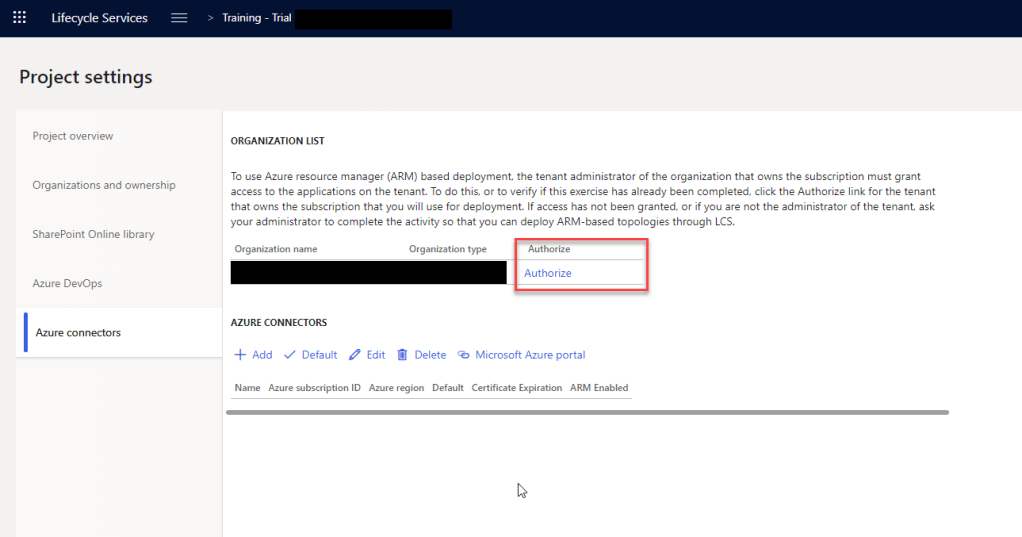Click the Azure subscription ID column header
Screen dimensions: 1022x537
point(314,388)
